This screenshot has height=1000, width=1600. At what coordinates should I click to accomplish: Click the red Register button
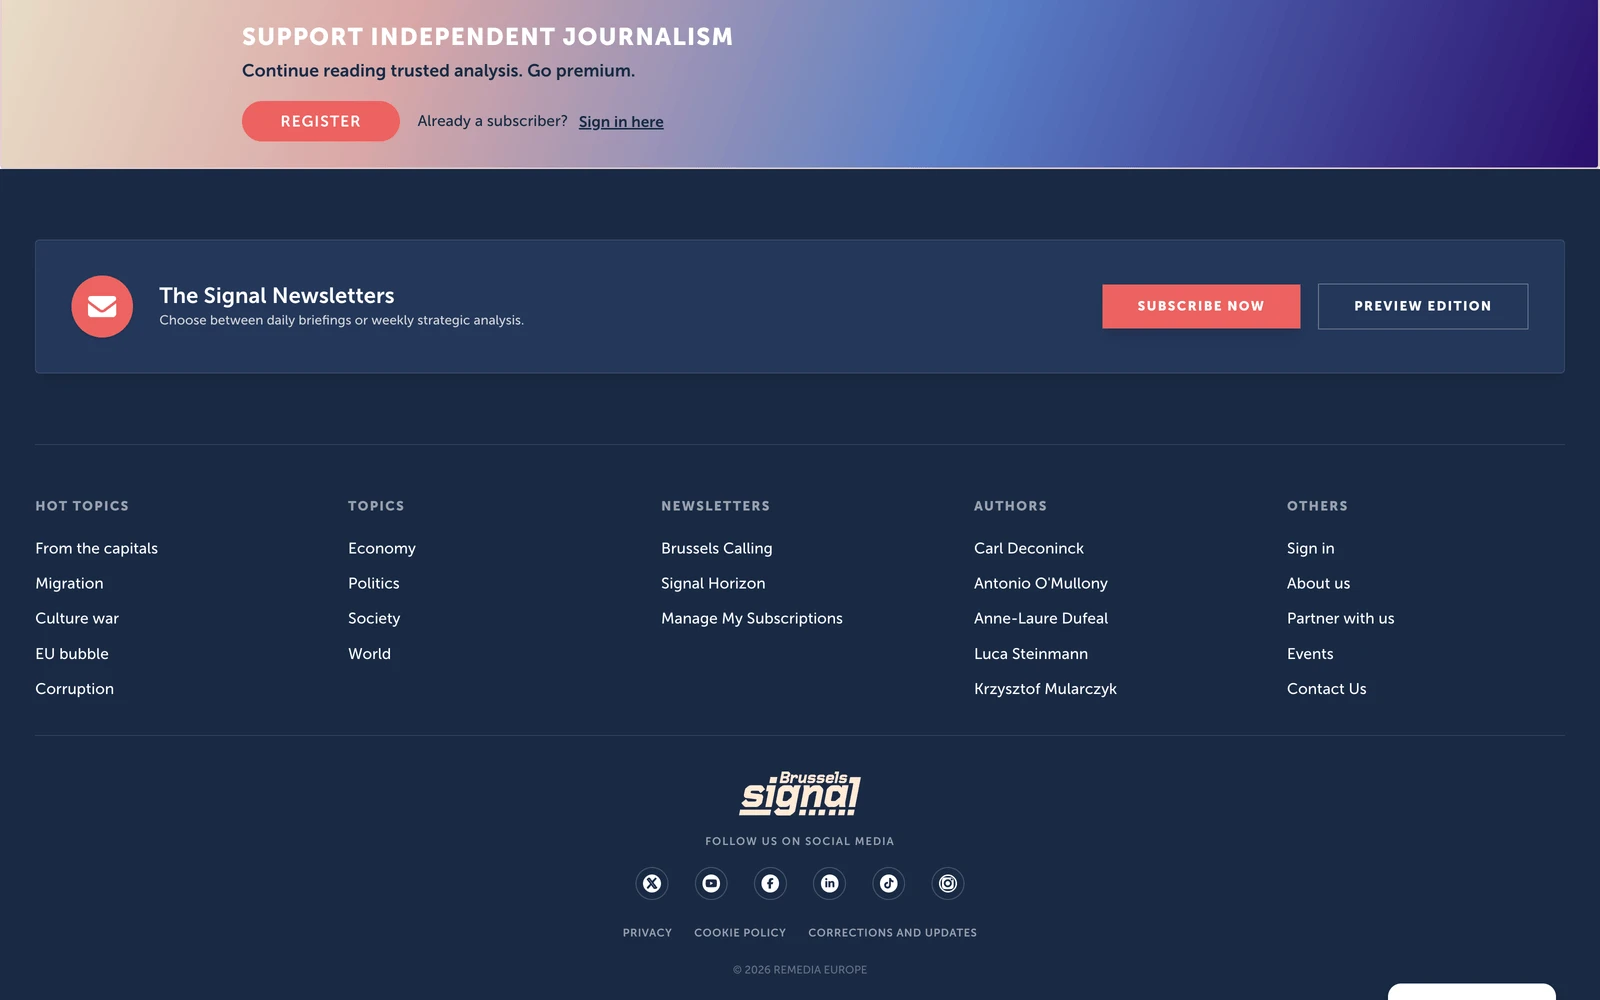(321, 121)
